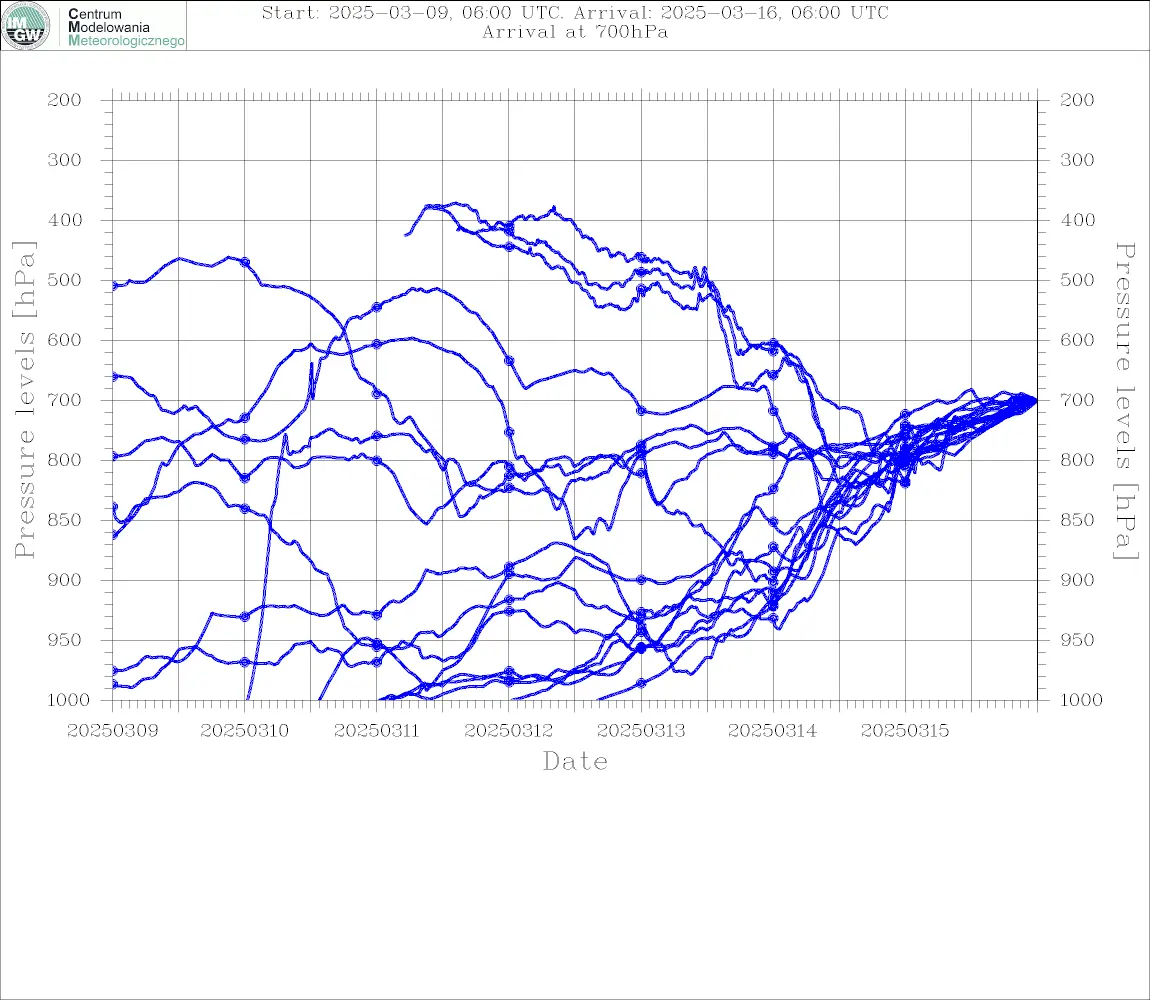Click the right axis 400 label
Viewport: 1150px width, 1000px height.
tap(1077, 220)
